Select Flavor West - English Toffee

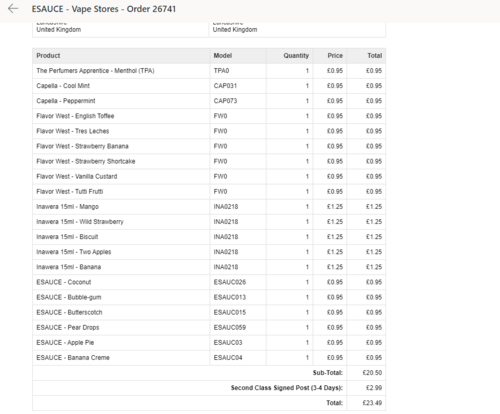75,116
